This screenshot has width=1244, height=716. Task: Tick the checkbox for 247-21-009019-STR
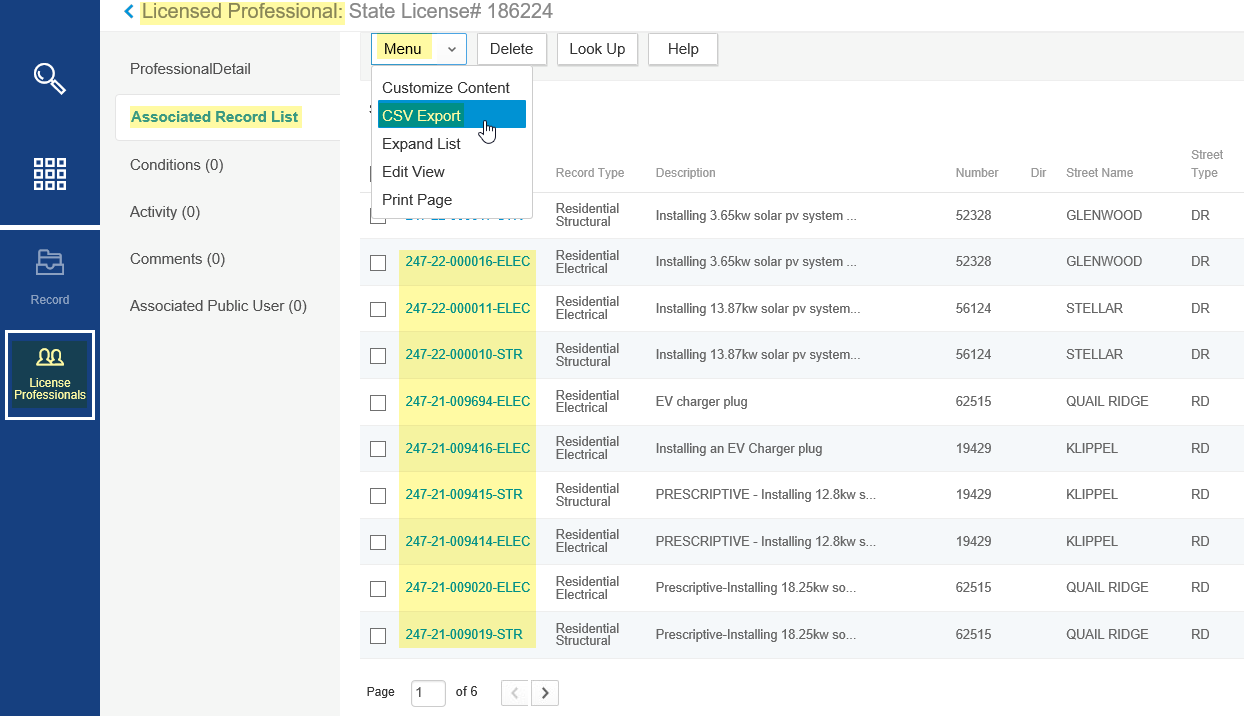tap(378, 635)
